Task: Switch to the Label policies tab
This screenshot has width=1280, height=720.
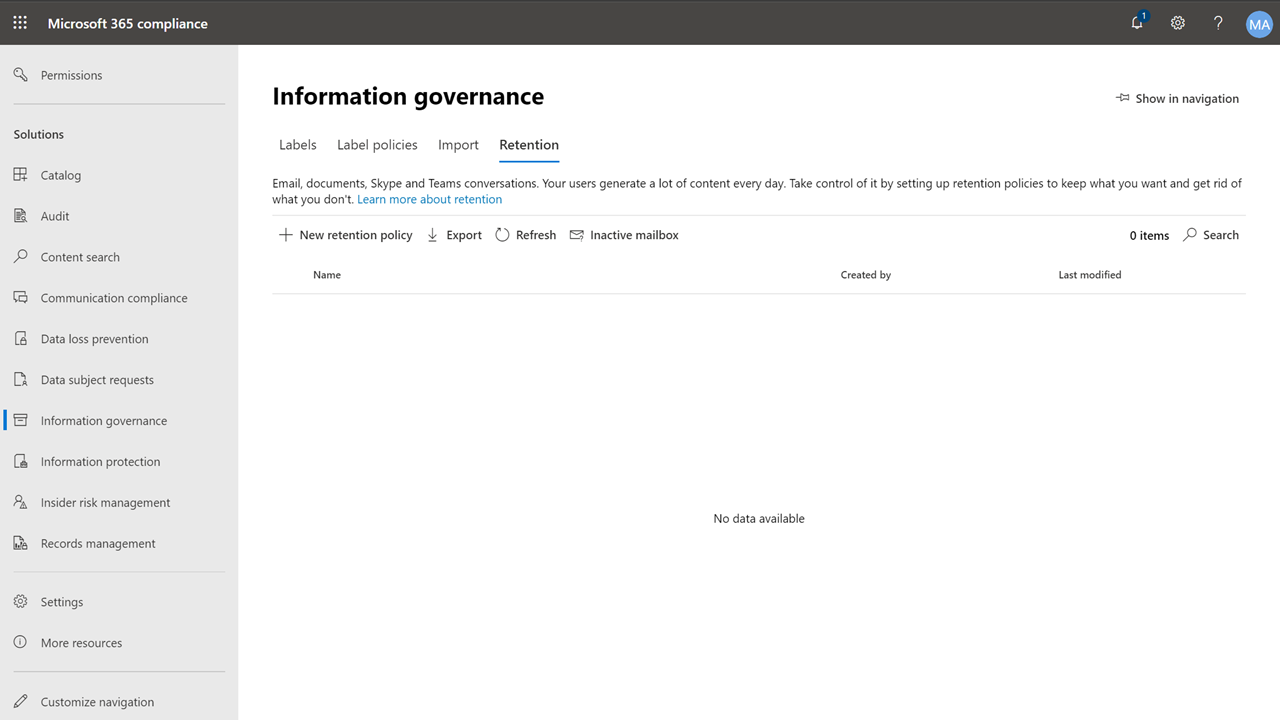Action: 377,145
